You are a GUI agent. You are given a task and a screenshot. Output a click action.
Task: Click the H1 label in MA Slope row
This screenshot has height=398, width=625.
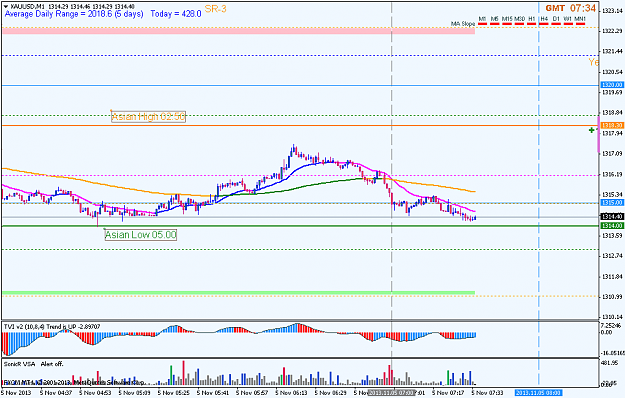(532, 19)
